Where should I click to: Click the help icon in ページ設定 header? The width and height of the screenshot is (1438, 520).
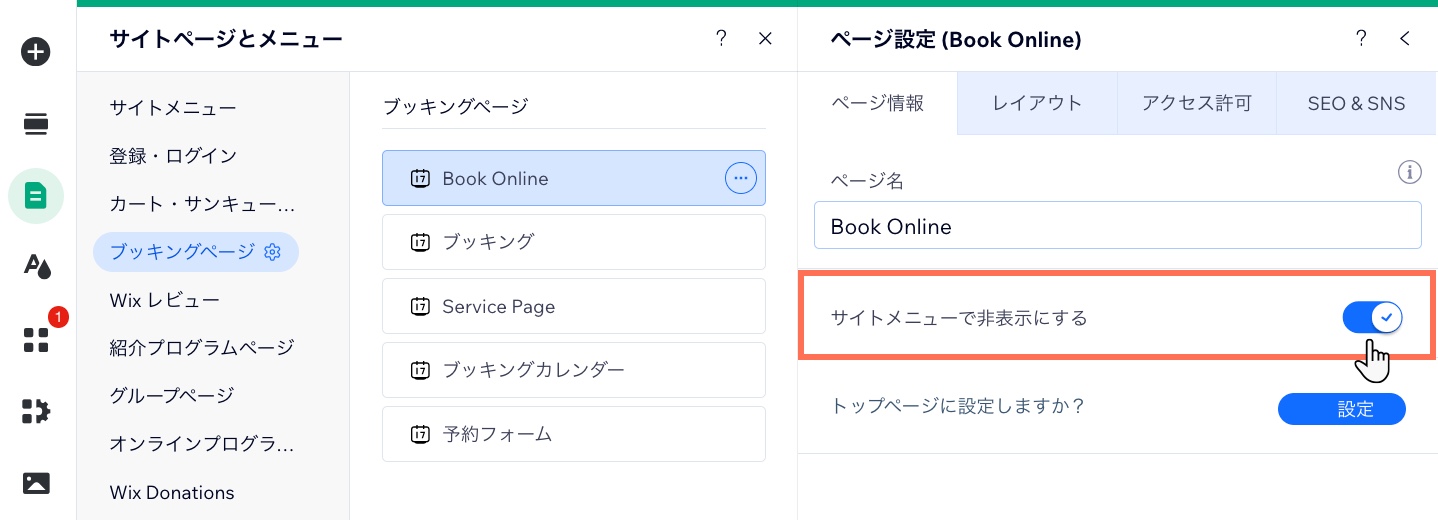1361,38
